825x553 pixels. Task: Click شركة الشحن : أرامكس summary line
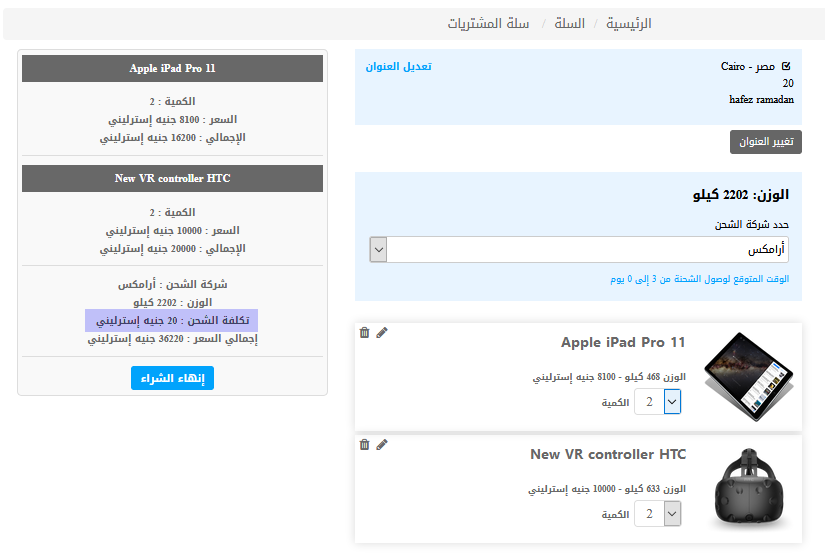click(x=173, y=285)
